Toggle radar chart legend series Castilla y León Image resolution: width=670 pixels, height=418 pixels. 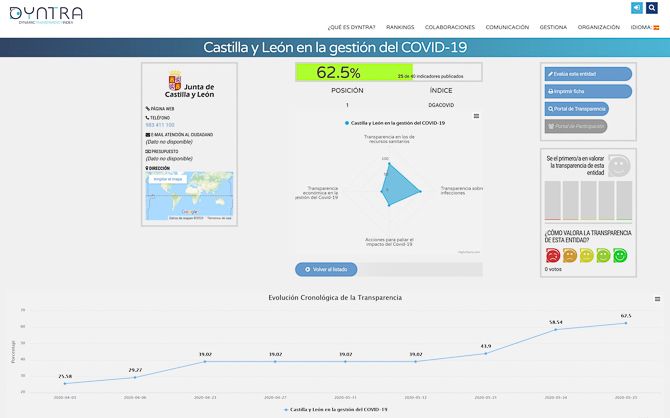pos(394,122)
